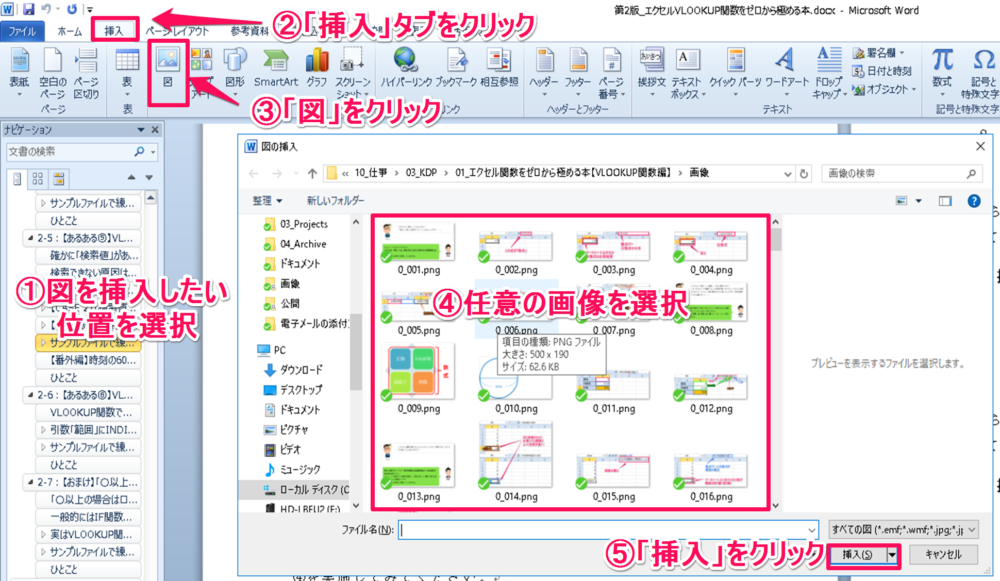
Task: Collapse the 2-6 heading in navigation pane
Action: click(30, 393)
